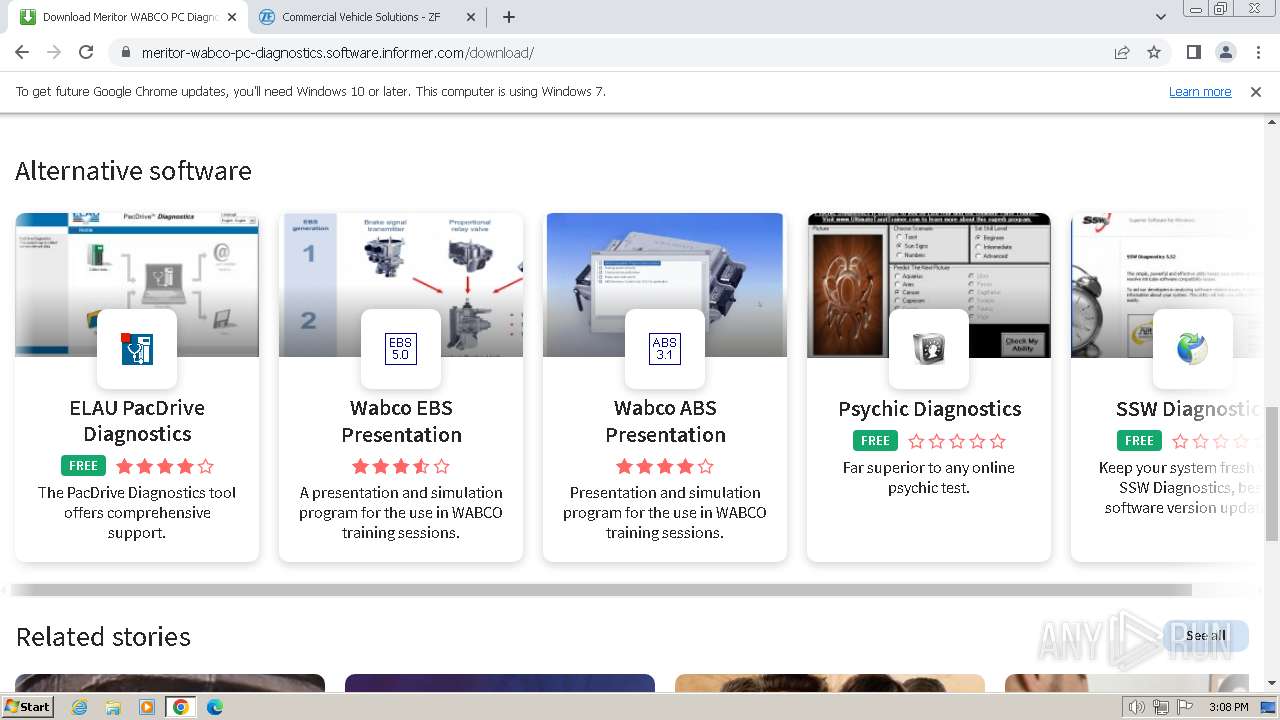Viewport: 1280px width, 720px height.
Task: Click the SSW Diagnostics globe icon
Action: 1192,349
